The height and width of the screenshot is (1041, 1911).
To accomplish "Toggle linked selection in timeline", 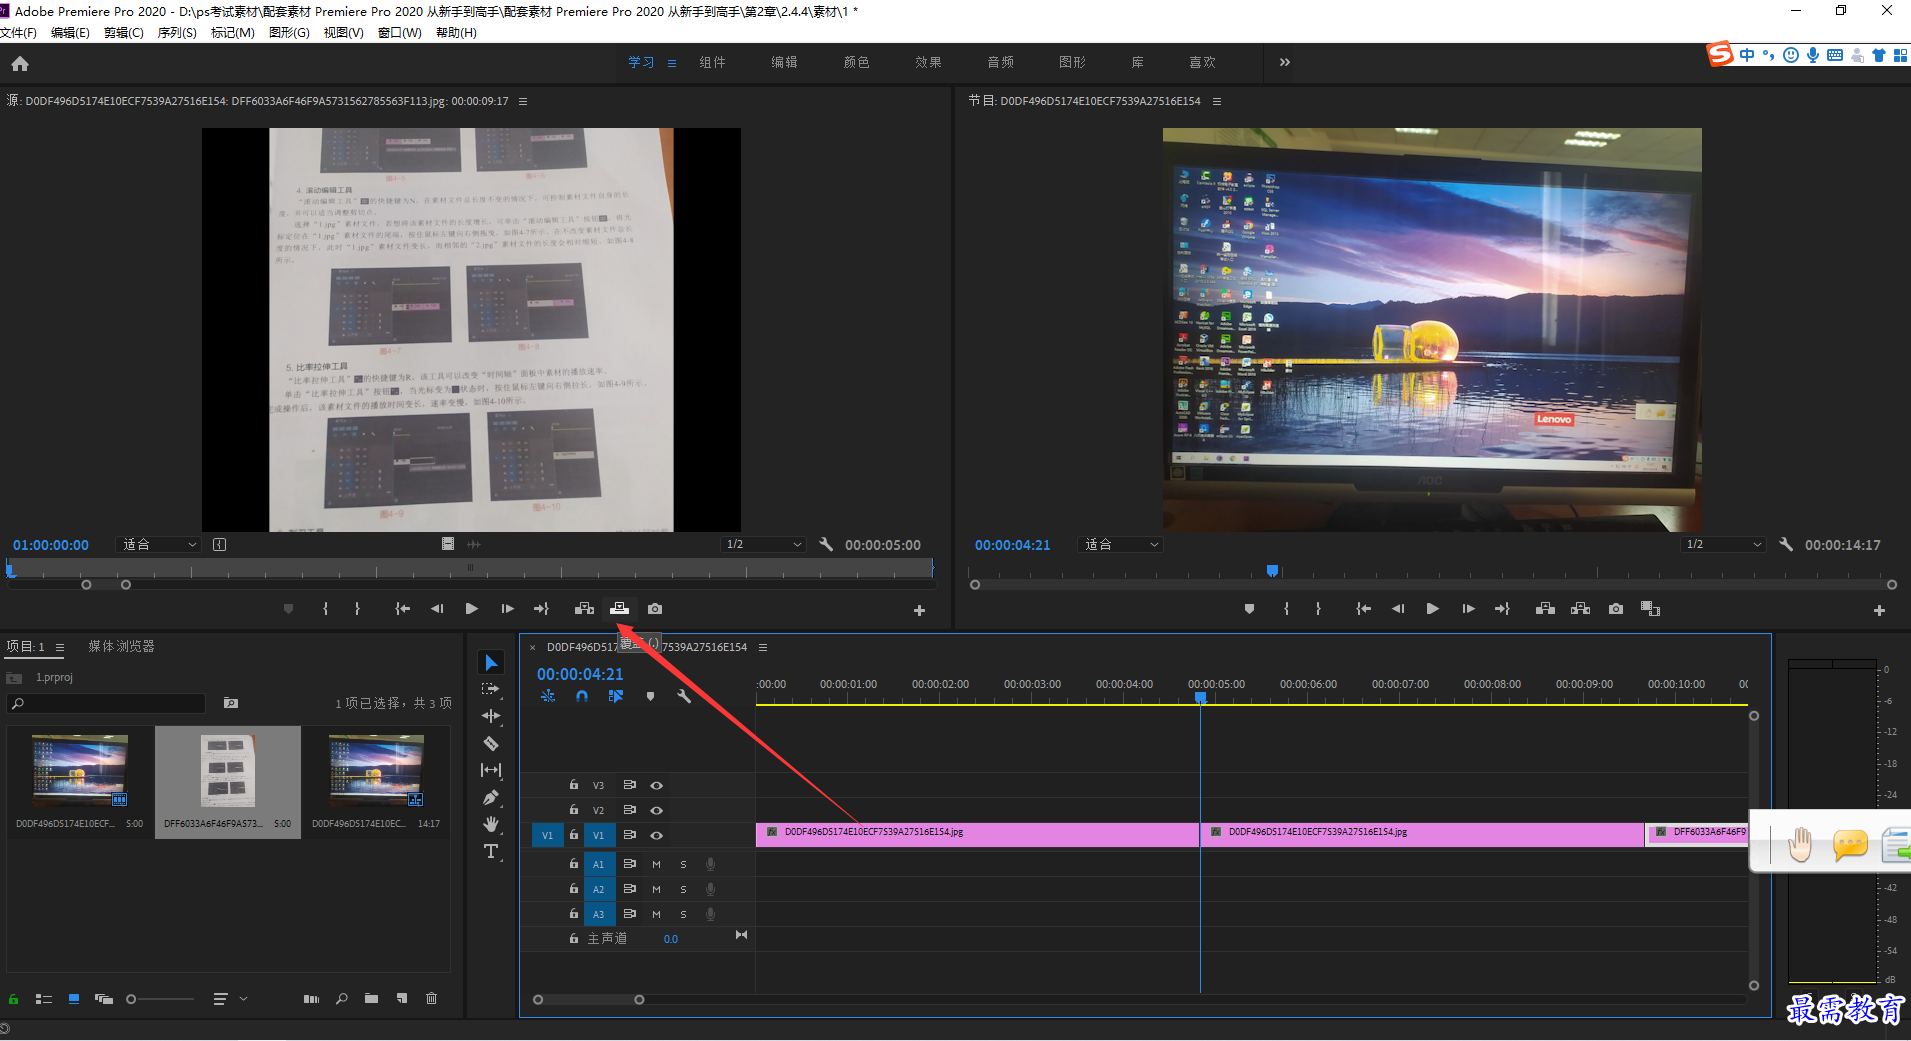I will (616, 696).
